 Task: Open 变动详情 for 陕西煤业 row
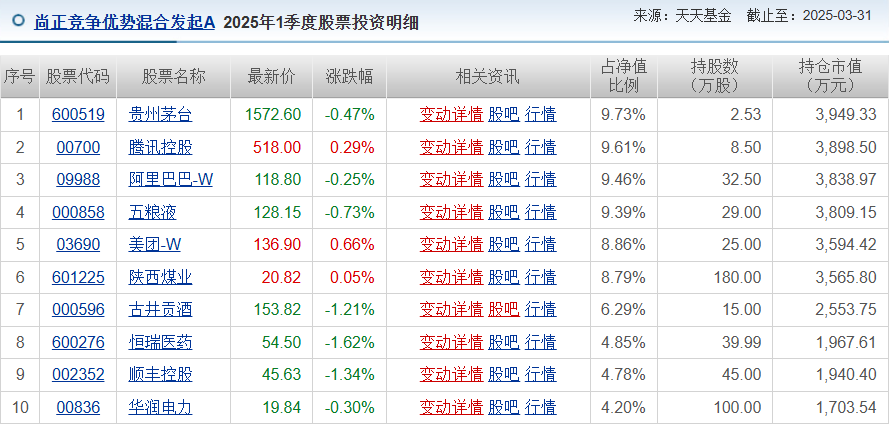coord(451,277)
